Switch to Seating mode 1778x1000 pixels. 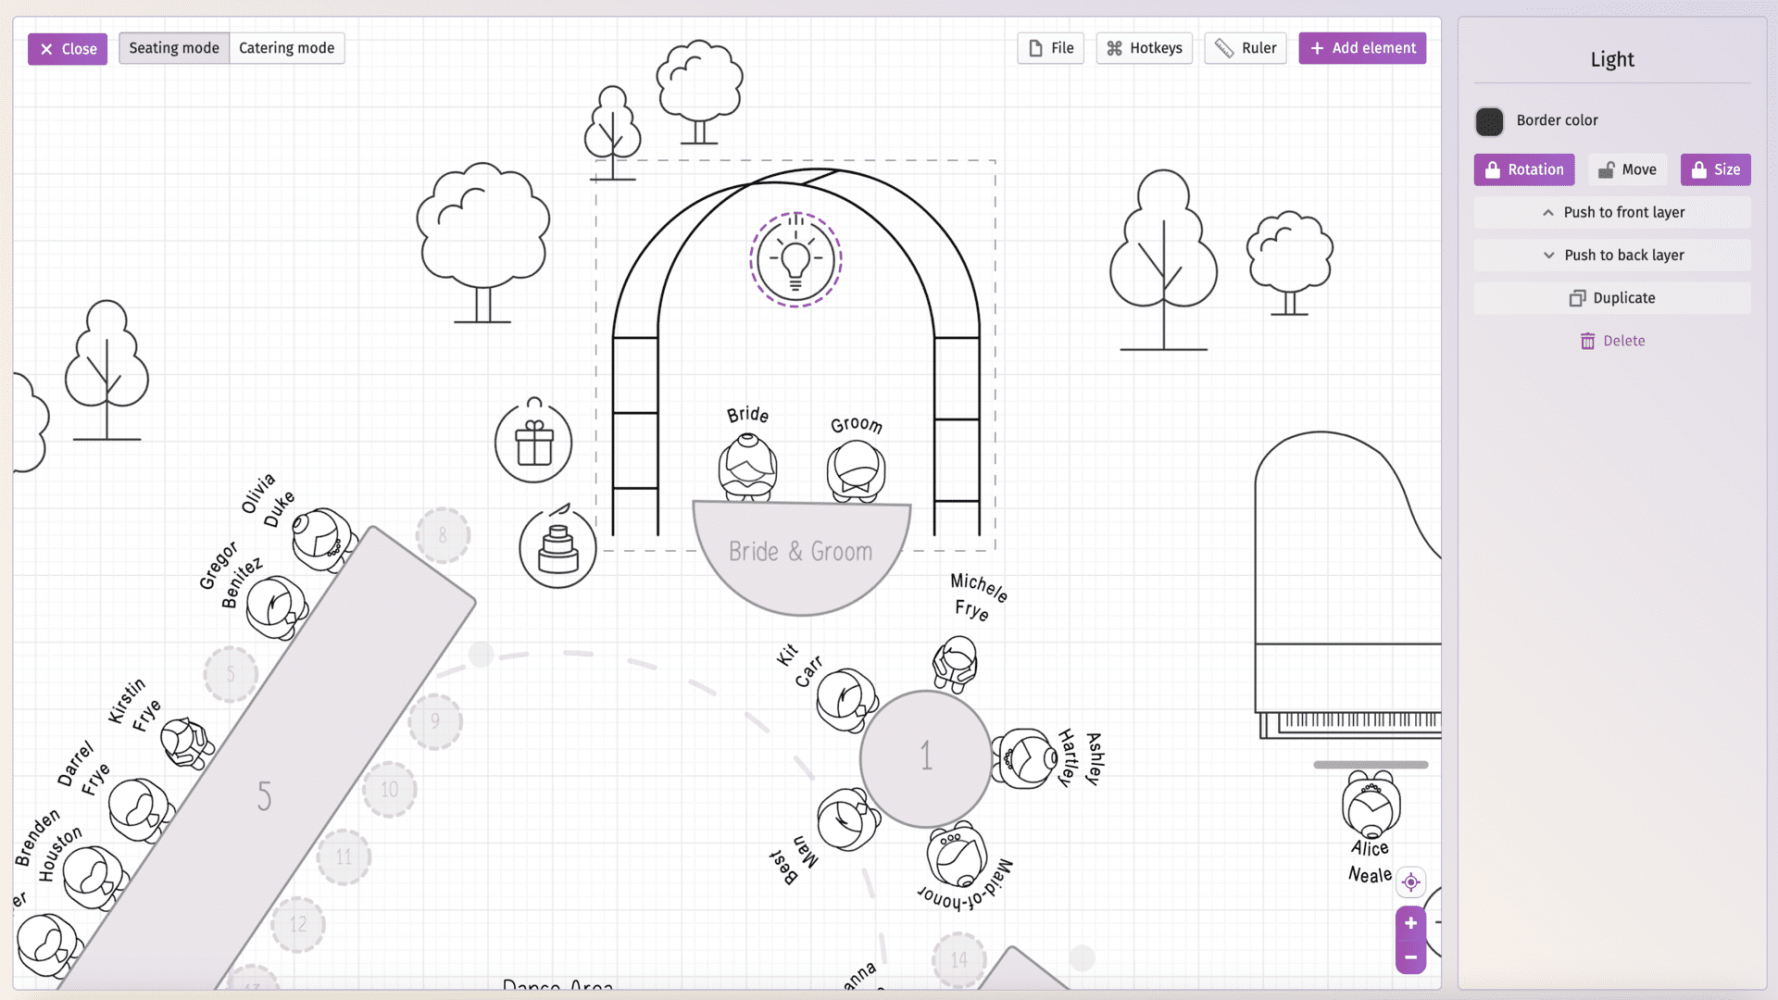[173, 47]
